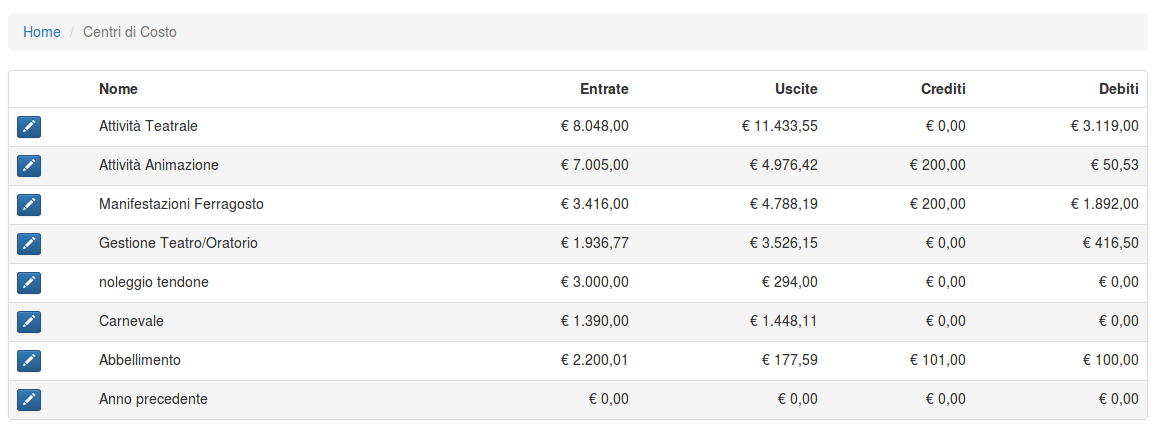The height and width of the screenshot is (438, 1162).
Task: Open edit for Manifestazioni Ferragosto
Action: pyautogui.click(x=29, y=205)
